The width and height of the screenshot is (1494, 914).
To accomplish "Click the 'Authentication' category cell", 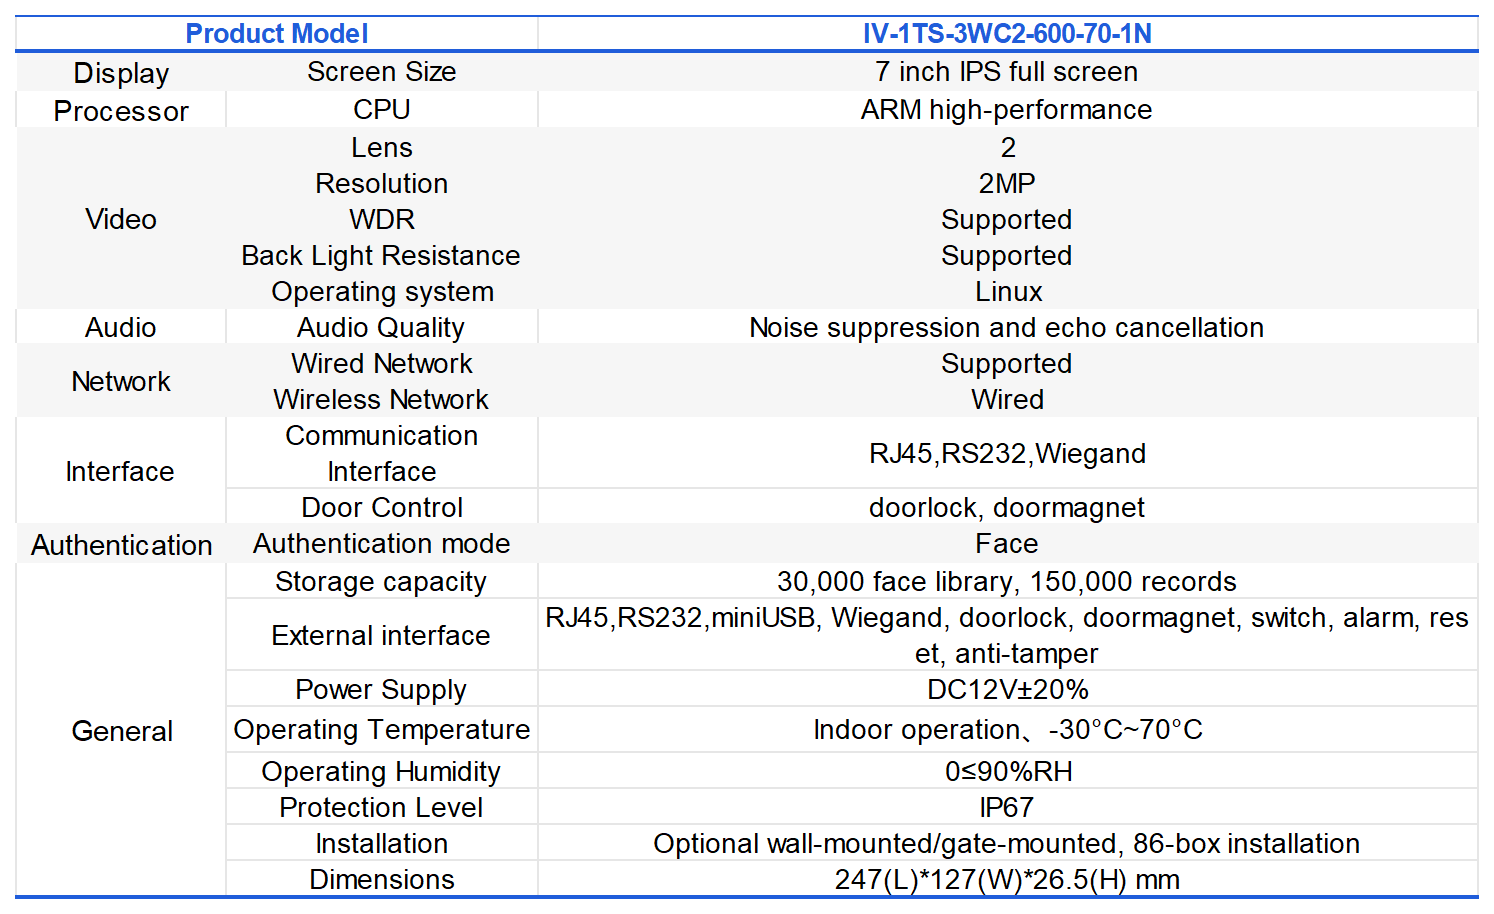I will click(121, 545).
